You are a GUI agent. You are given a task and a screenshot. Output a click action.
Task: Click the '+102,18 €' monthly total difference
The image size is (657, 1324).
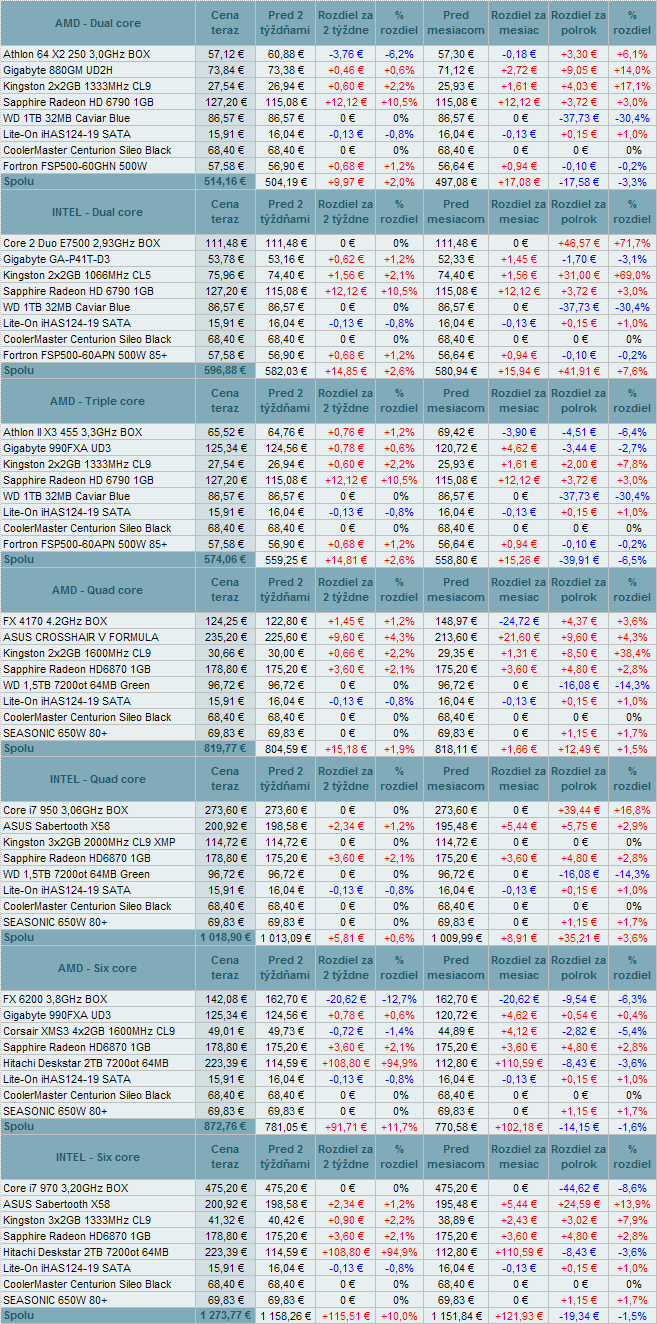[x=519, y=1127]
